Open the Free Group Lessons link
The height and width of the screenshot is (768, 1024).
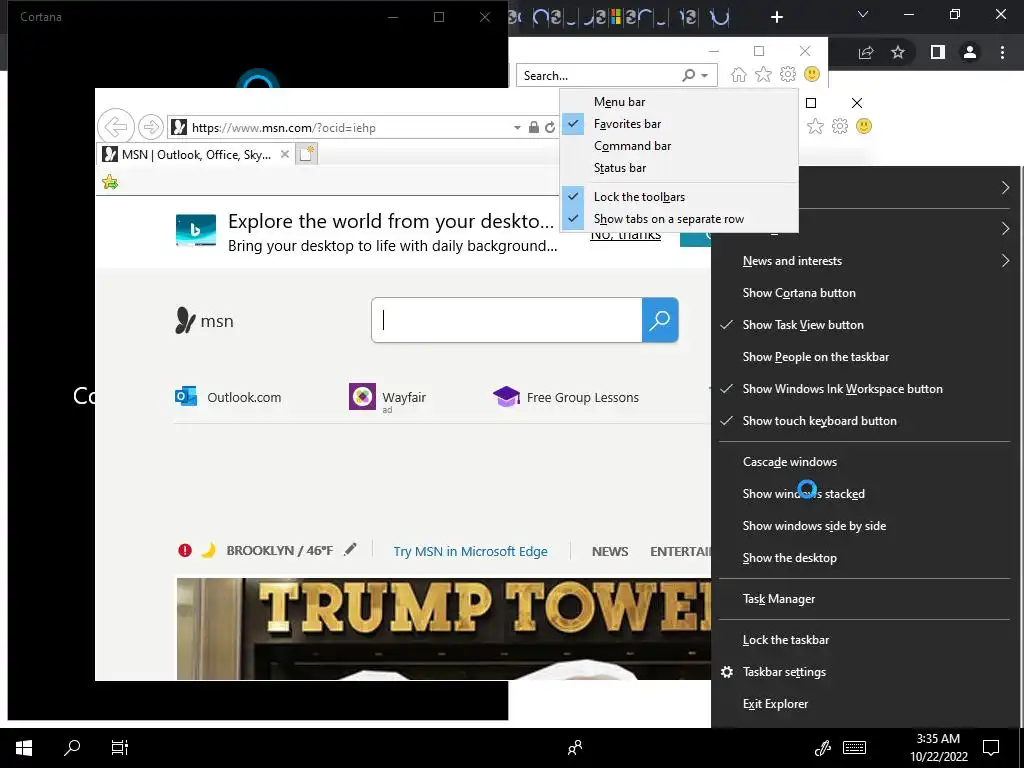566,397
